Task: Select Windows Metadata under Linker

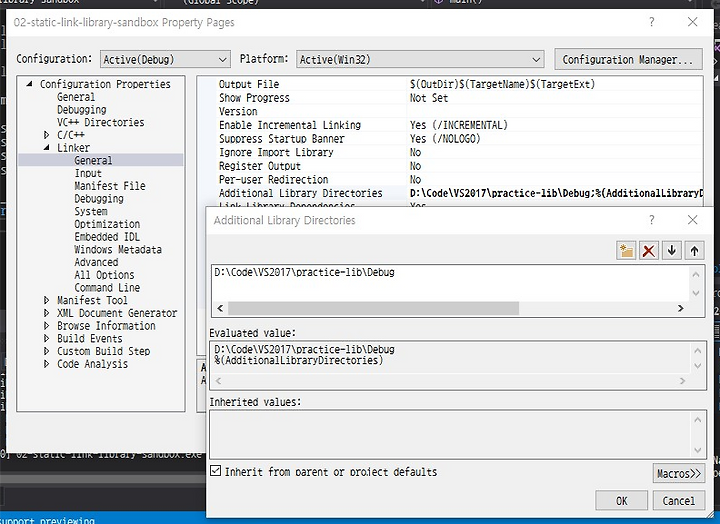Action: [x=118, y=249]
